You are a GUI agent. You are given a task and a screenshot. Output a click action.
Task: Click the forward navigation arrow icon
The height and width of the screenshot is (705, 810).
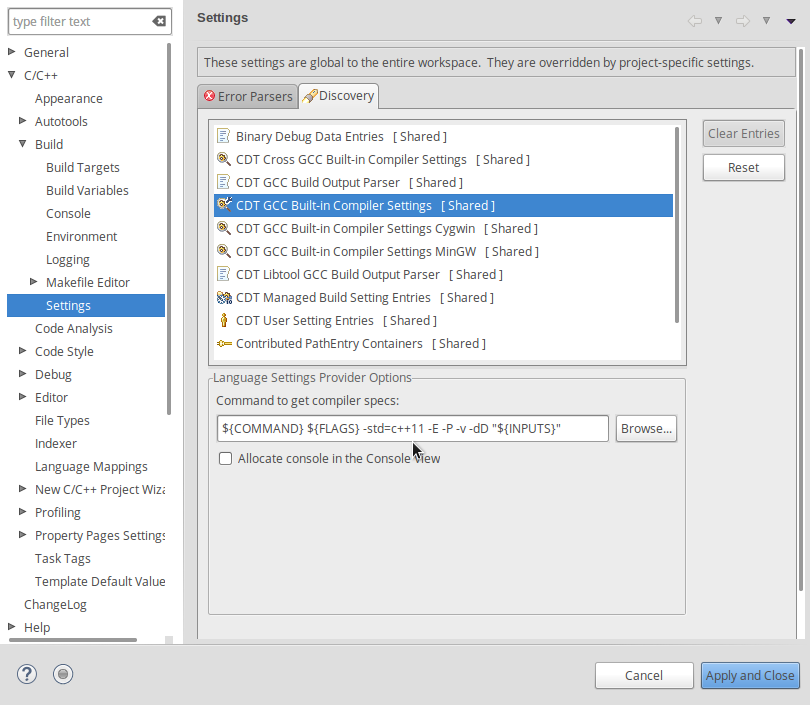pyautogui.click(x=743, y=20)
